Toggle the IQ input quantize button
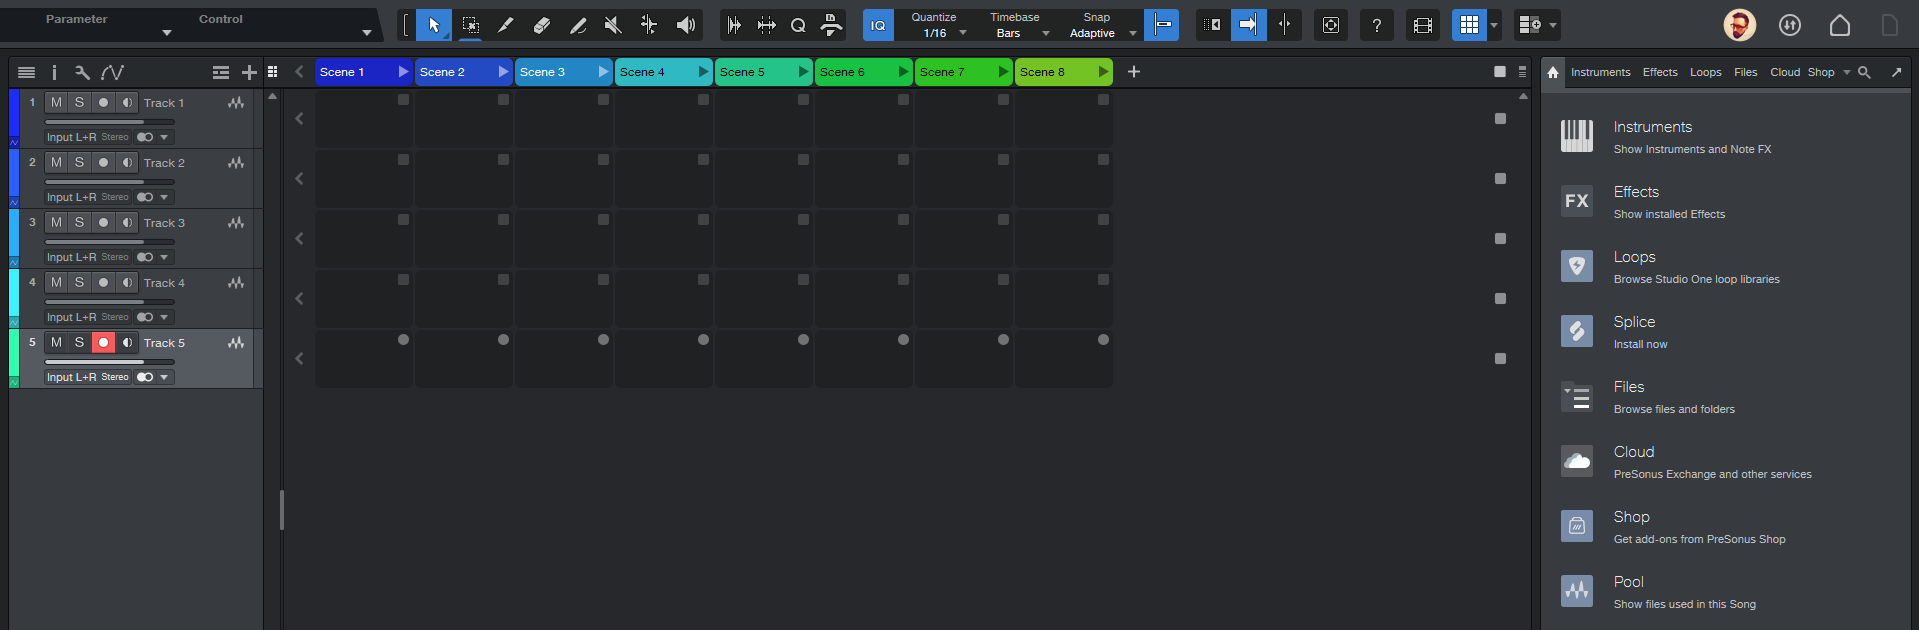This screenshot has height=630, width=1919. tap(878, 25)
